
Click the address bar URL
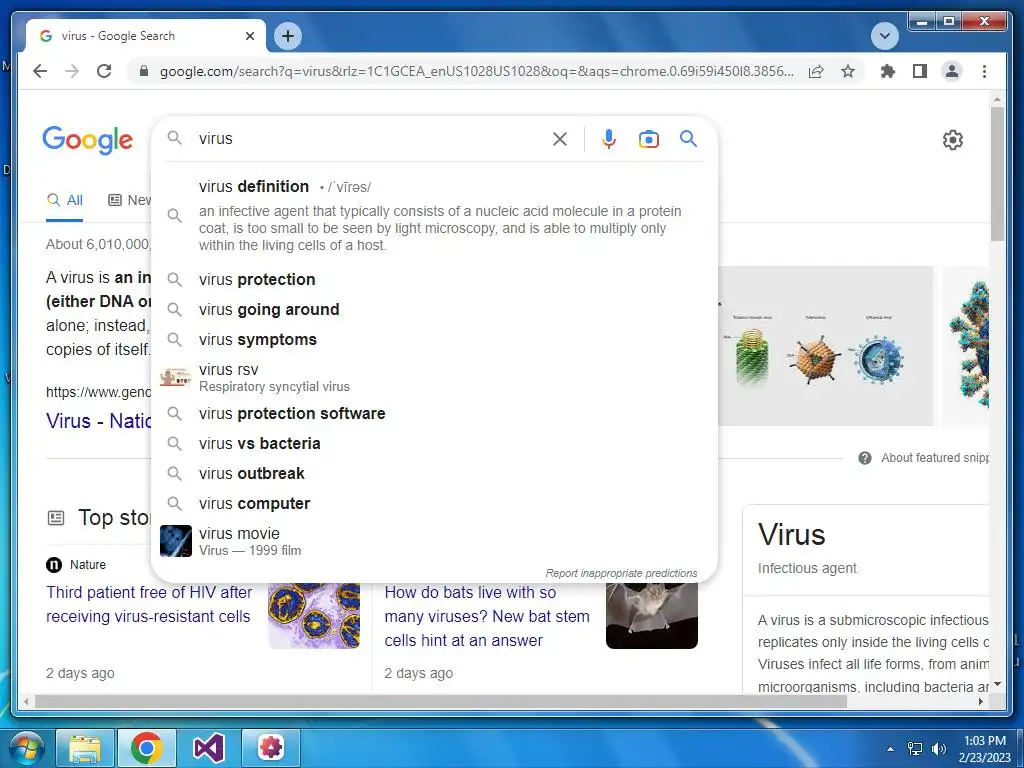coord(477,71)
